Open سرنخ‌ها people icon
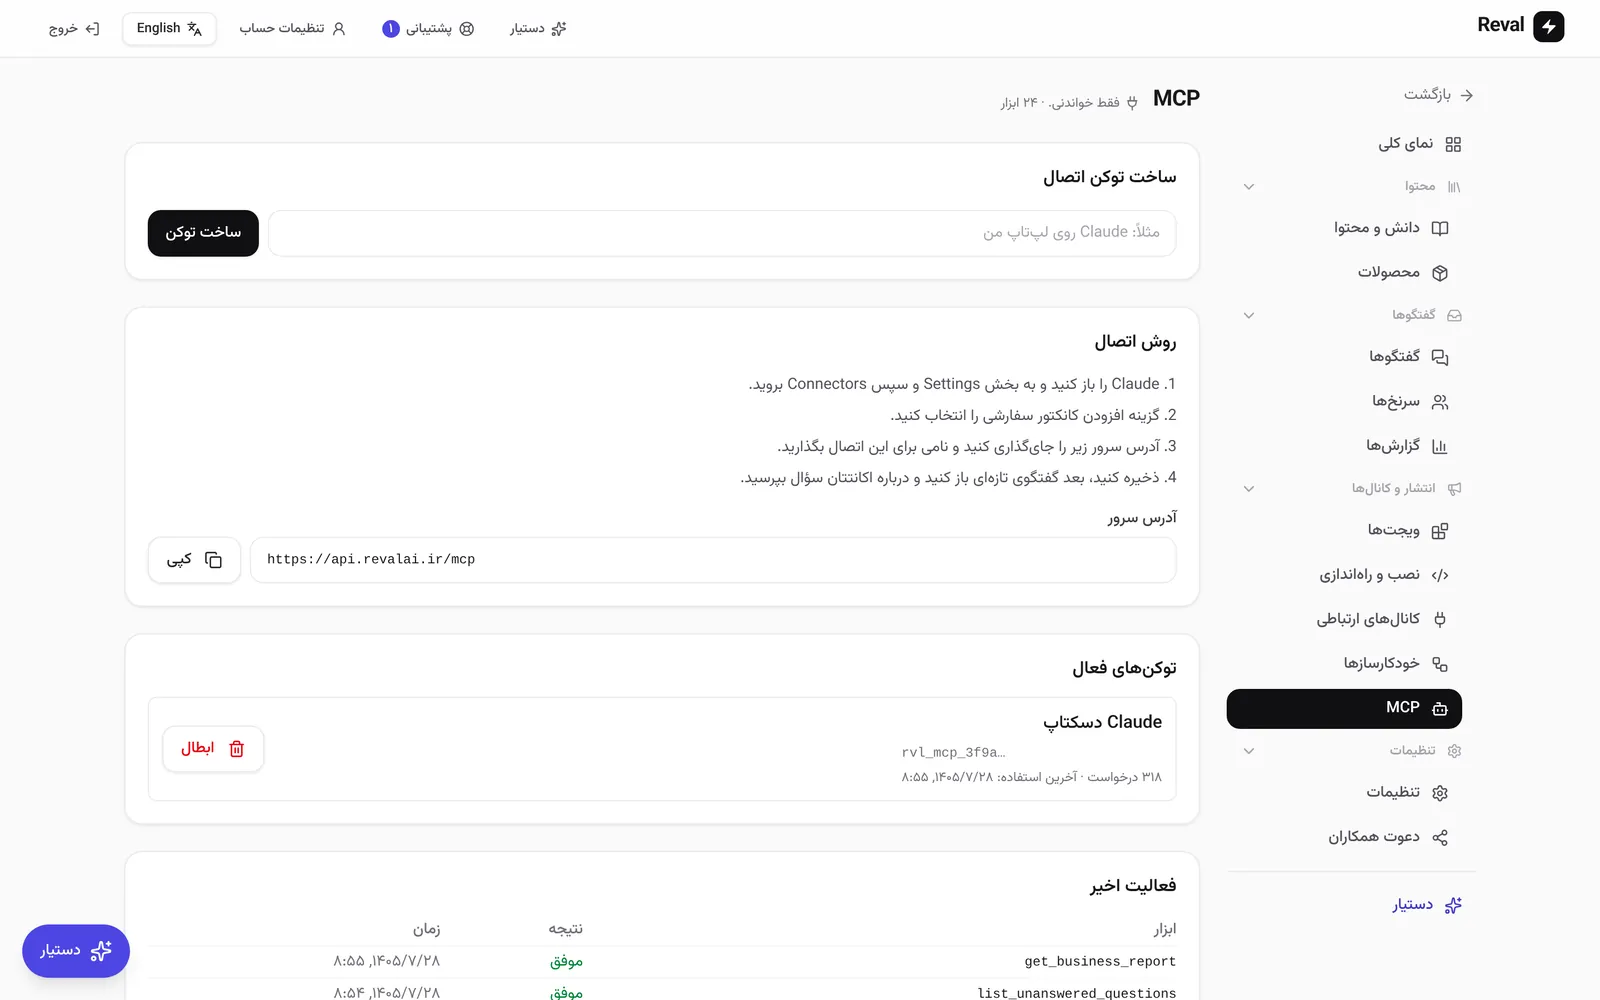This screenshot has width=1600, height=1000. (x=1440, y=402)
